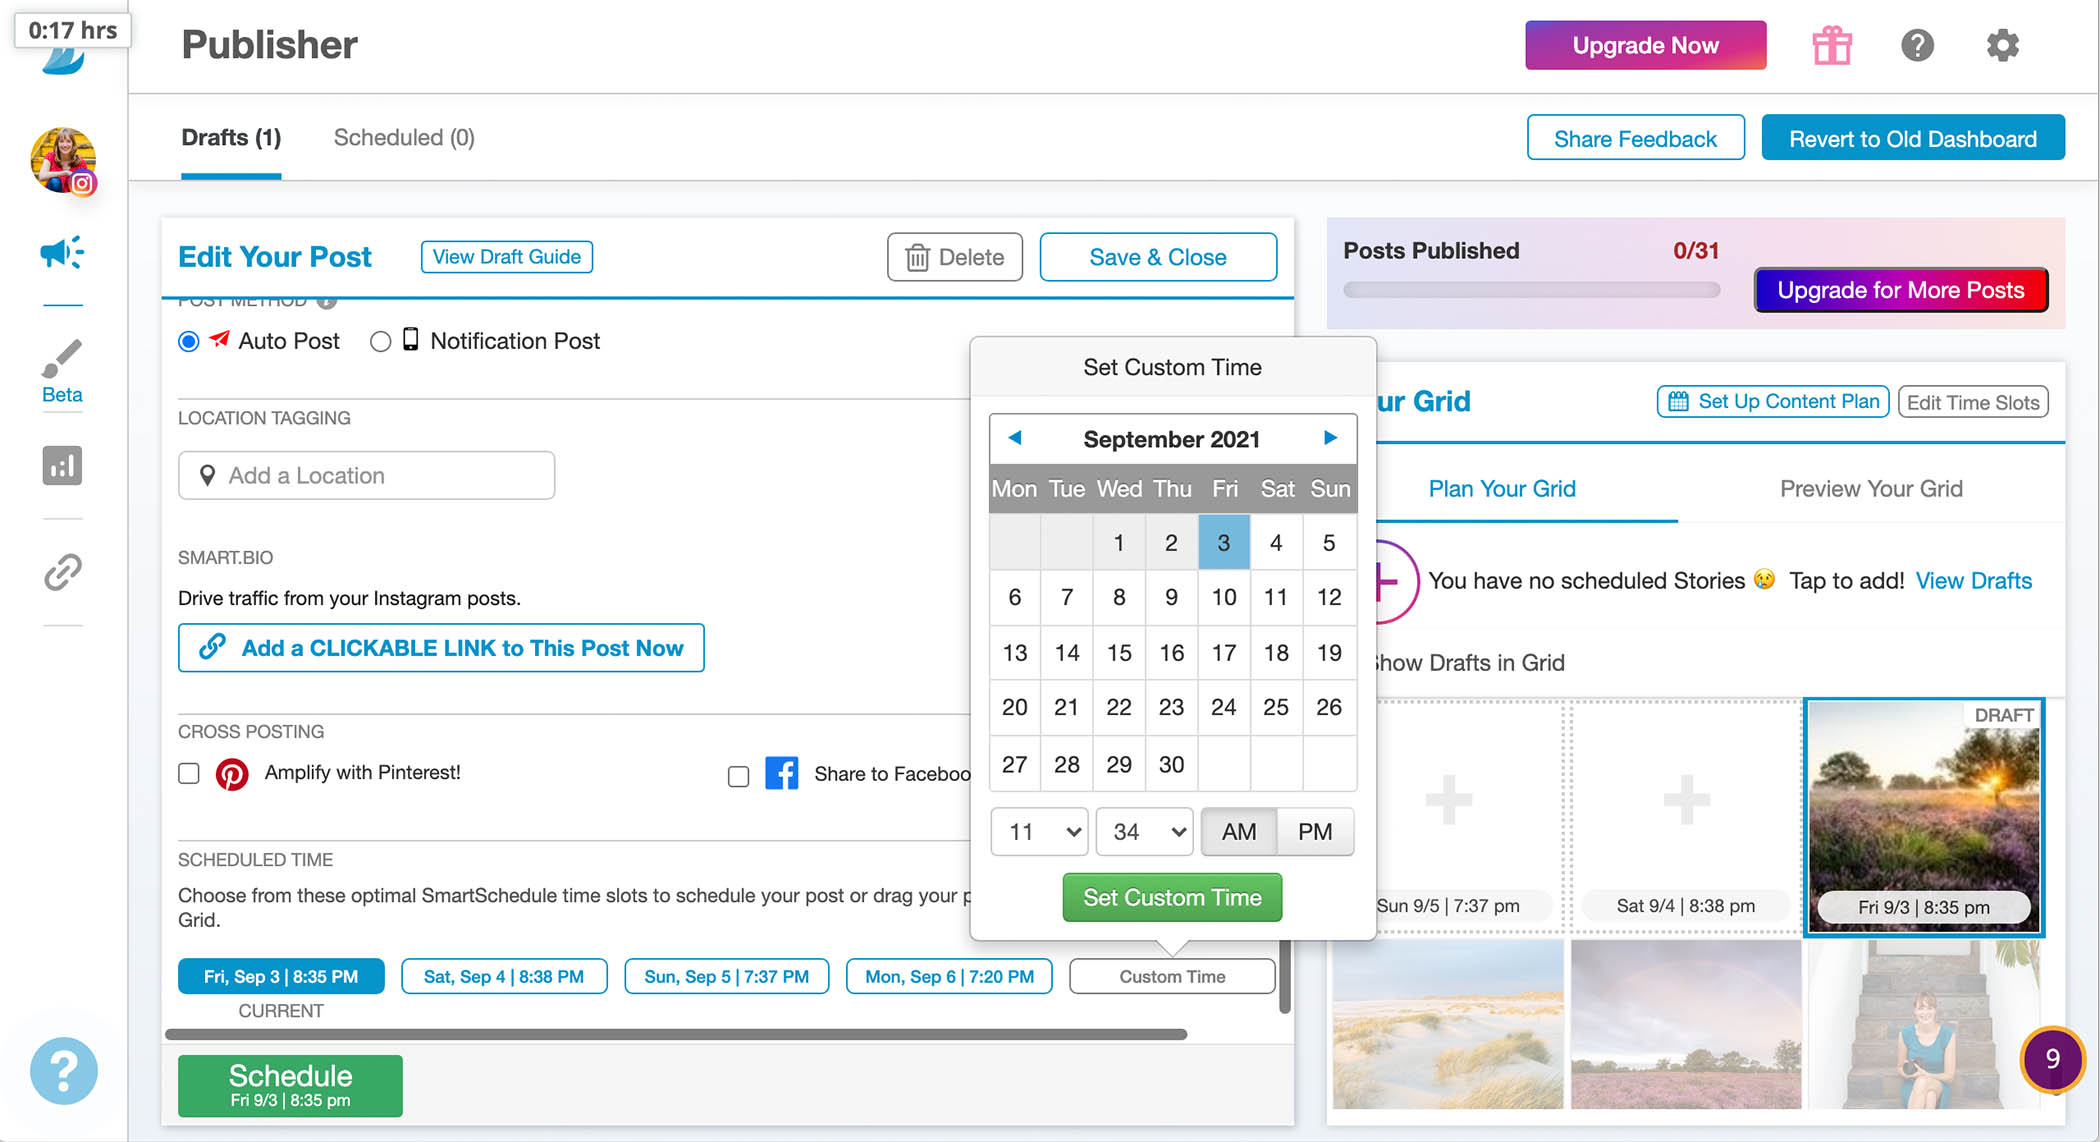The height and width of the screenshot is (1142, 2100).
Task: Go to previous month in calendar
Action: [x=1015, y=438]
